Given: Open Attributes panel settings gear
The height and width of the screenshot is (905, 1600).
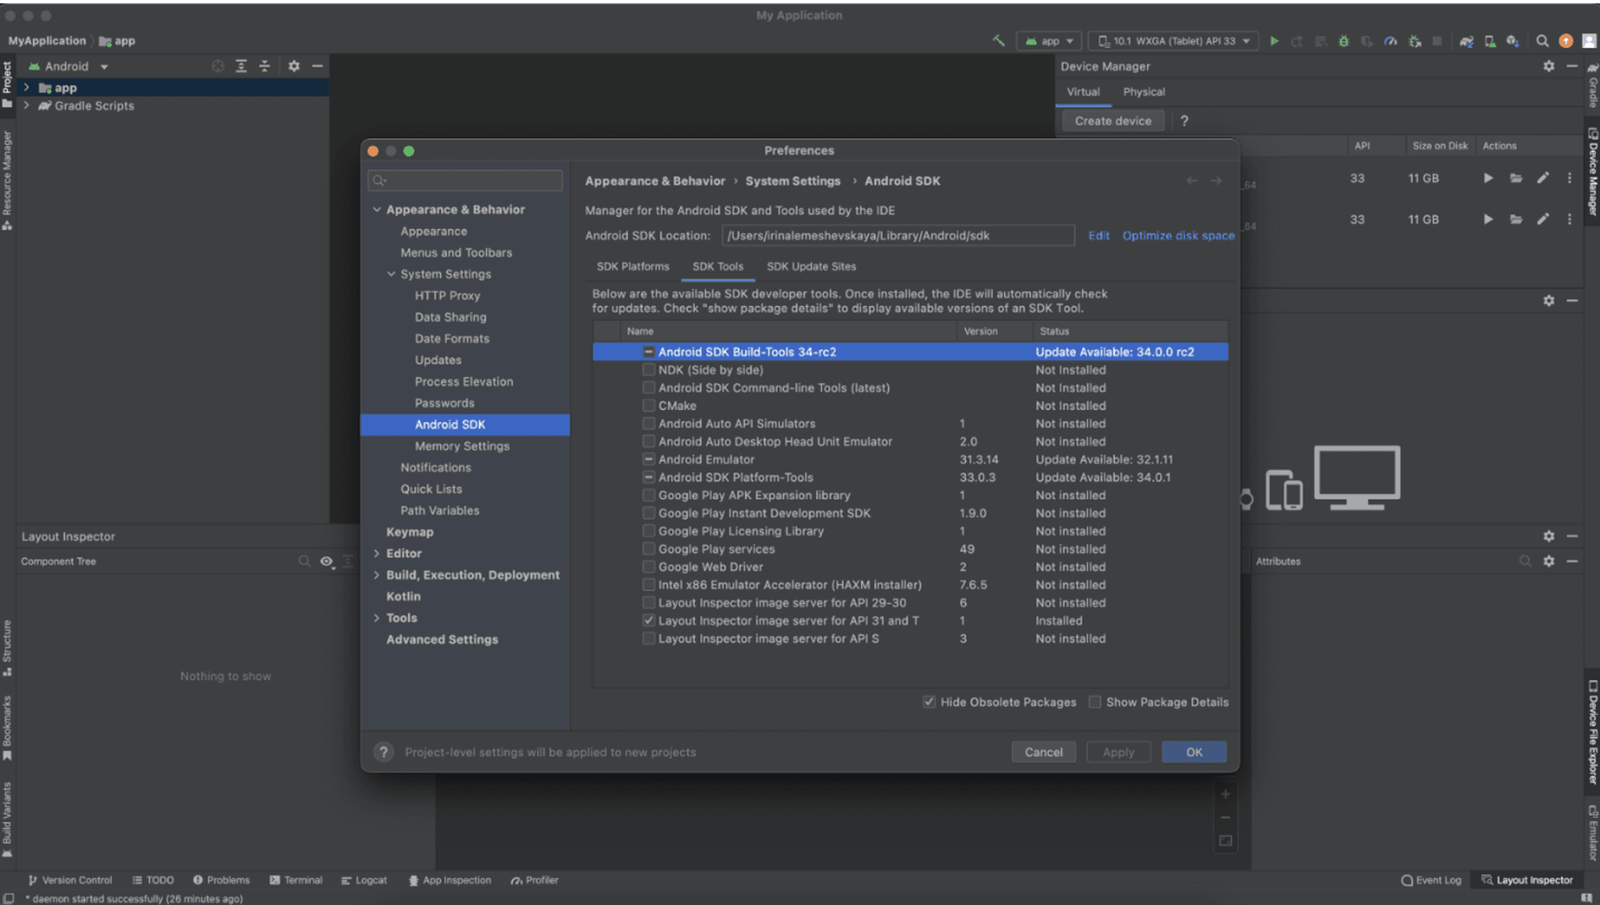Looking at the screenshot, I should (1549, 561).
